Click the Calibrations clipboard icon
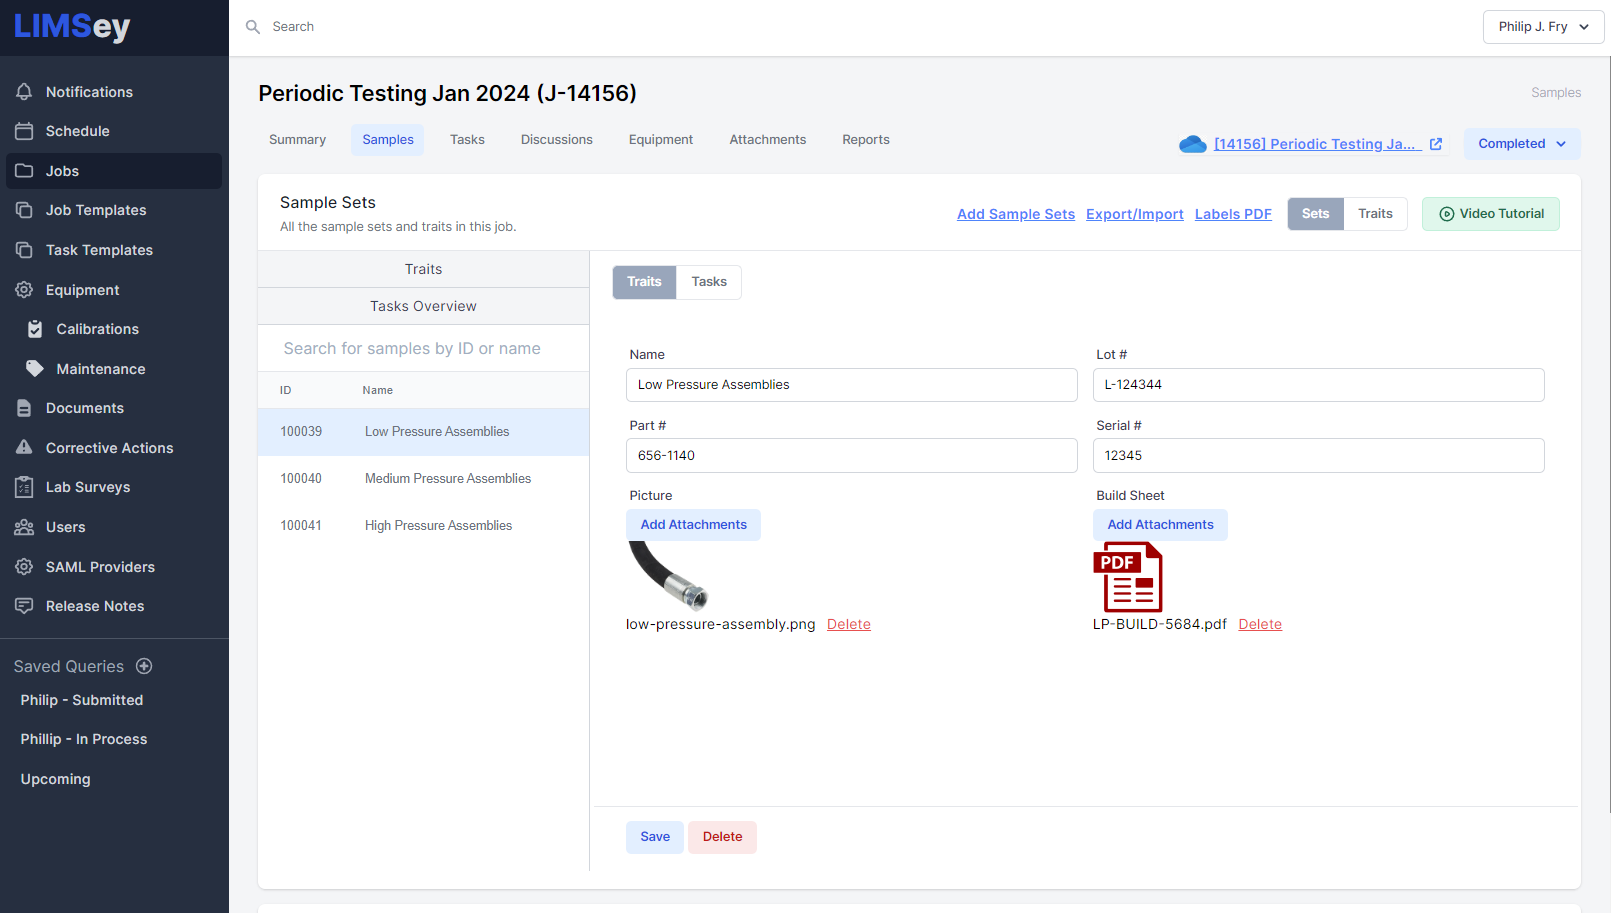The height and width of the screenshot is (913, 1611). (35, 329)
